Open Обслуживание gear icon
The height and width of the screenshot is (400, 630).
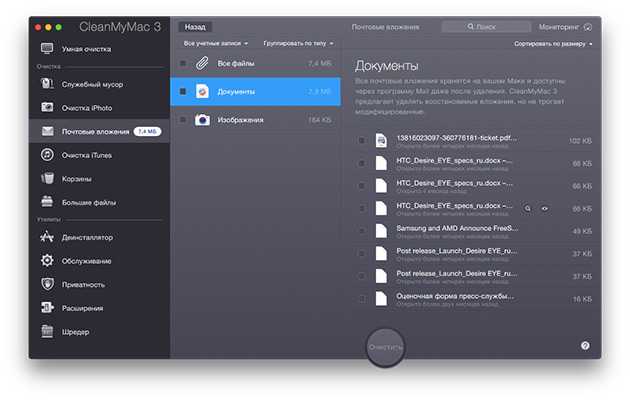tap(47, 261)
